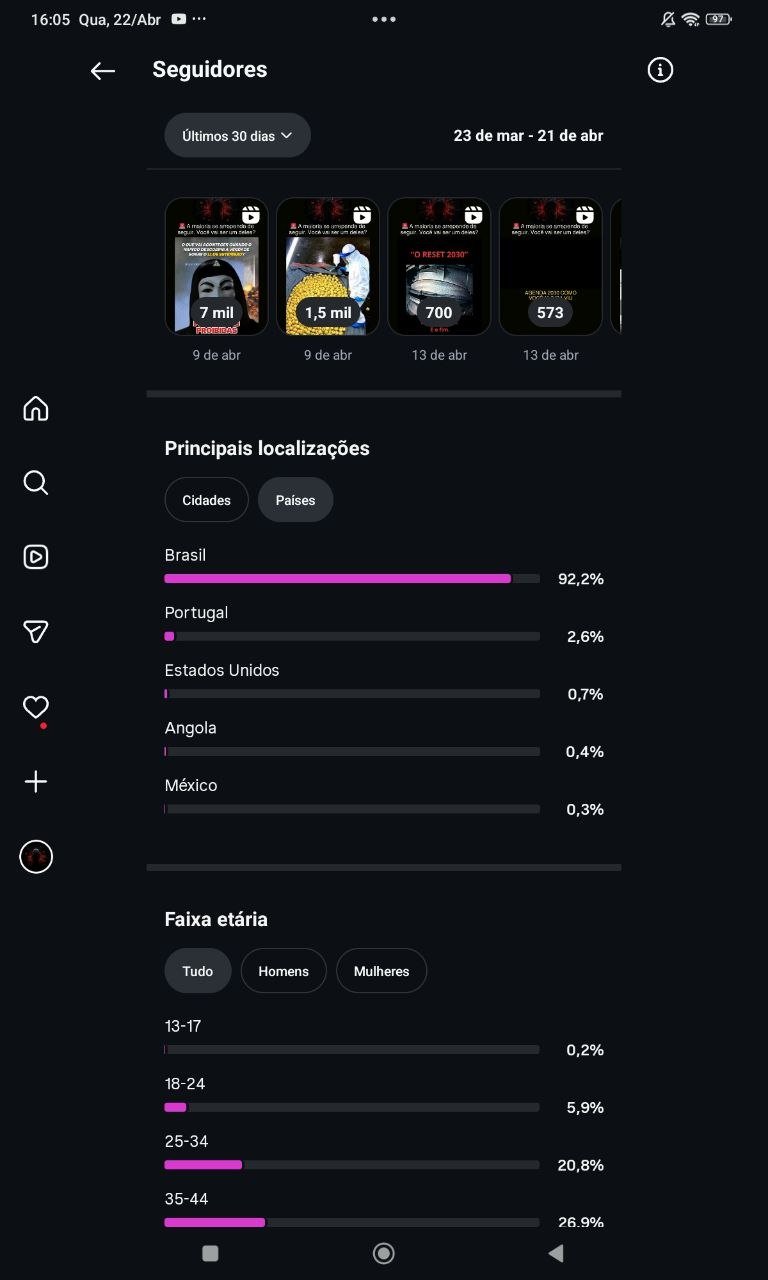The width and height of the screenshot is (768, 1280).
Task: Open the Home icon in sidebar
Action: [36, 408]
